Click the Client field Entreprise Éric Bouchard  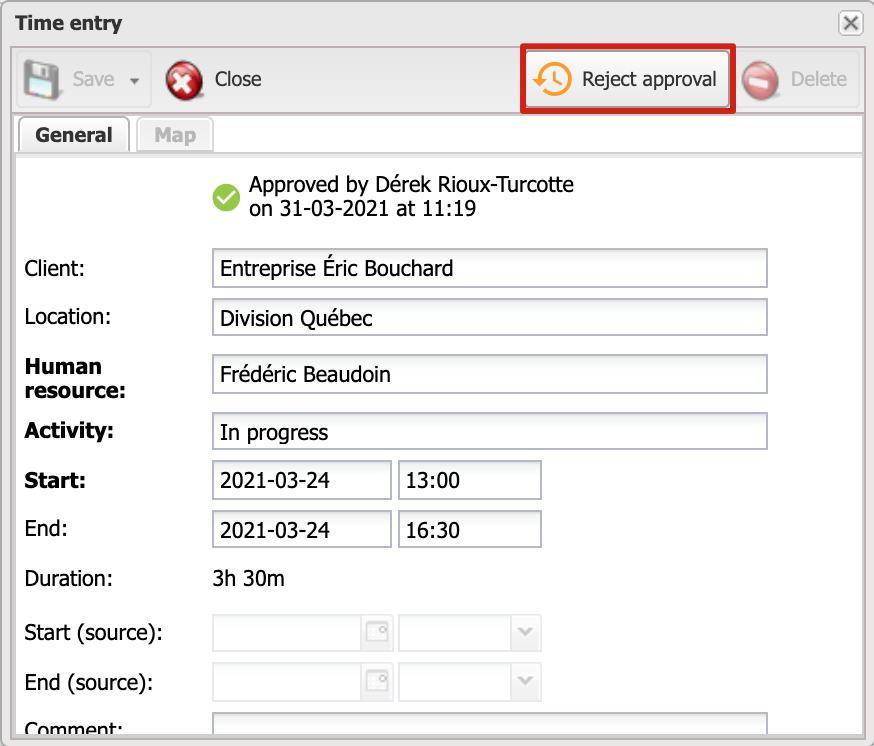point(489,268)
